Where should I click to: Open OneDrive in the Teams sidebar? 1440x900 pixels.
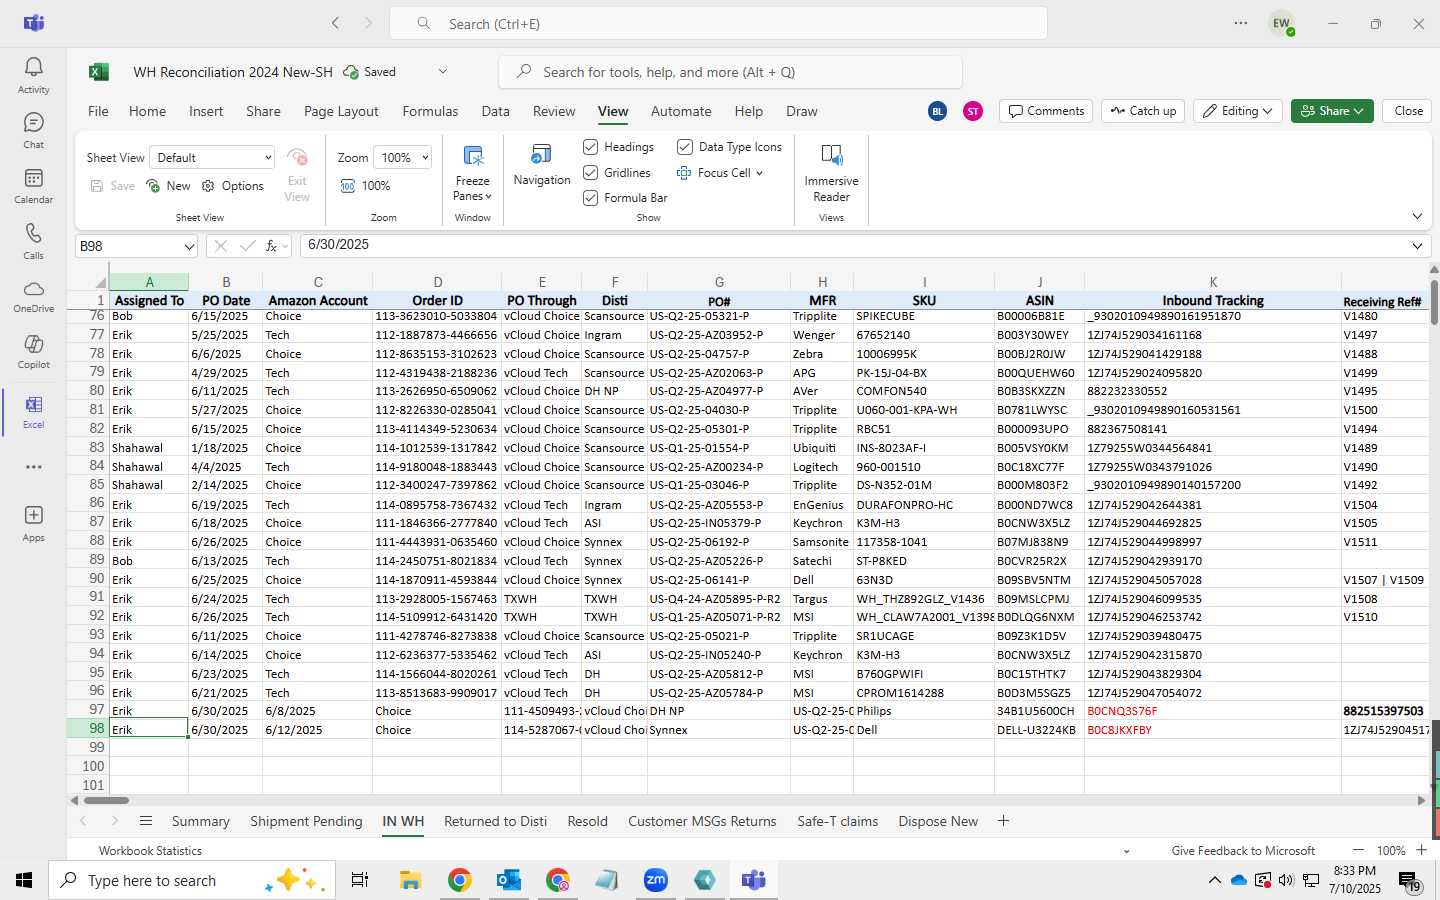(x=33, y=296)
